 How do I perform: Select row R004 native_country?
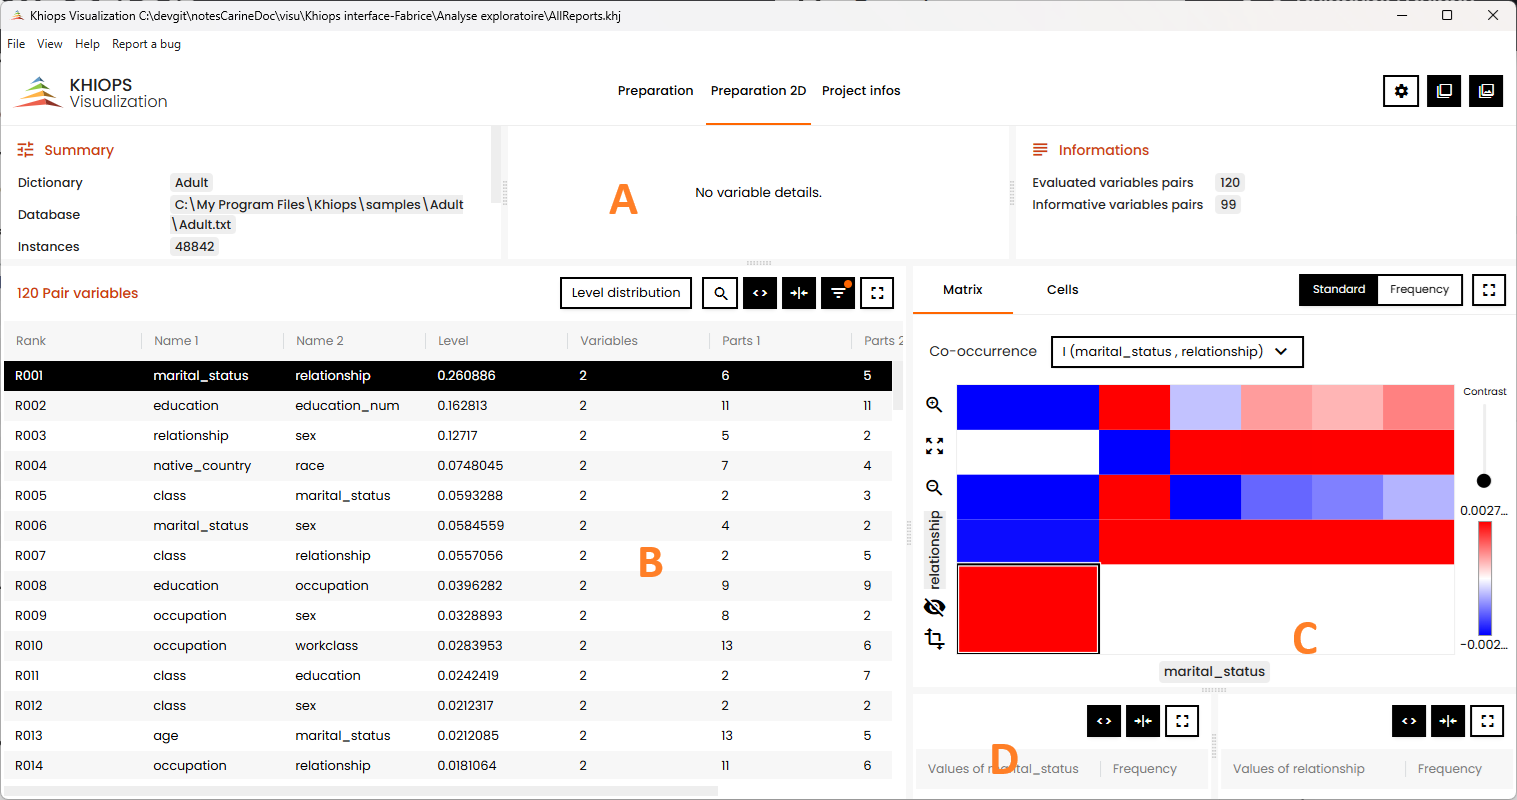(447, 466)
